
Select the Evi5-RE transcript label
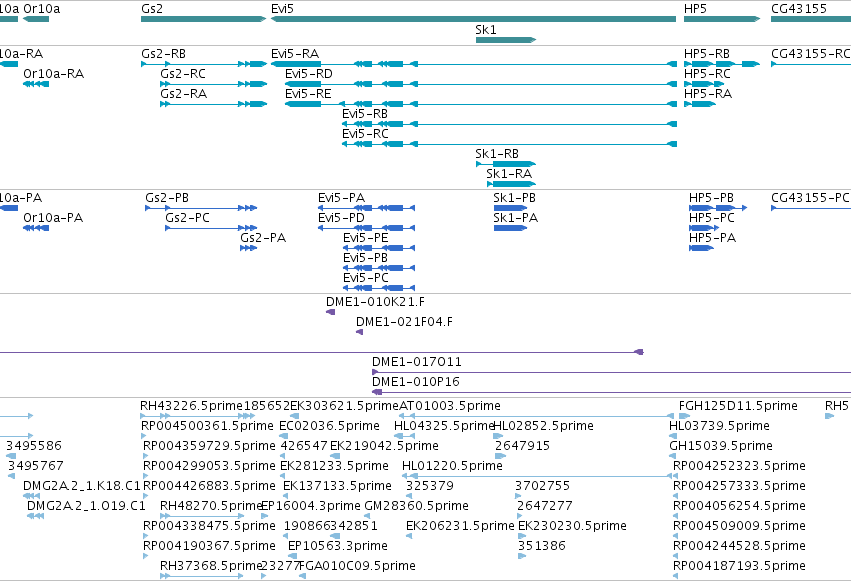308,94
